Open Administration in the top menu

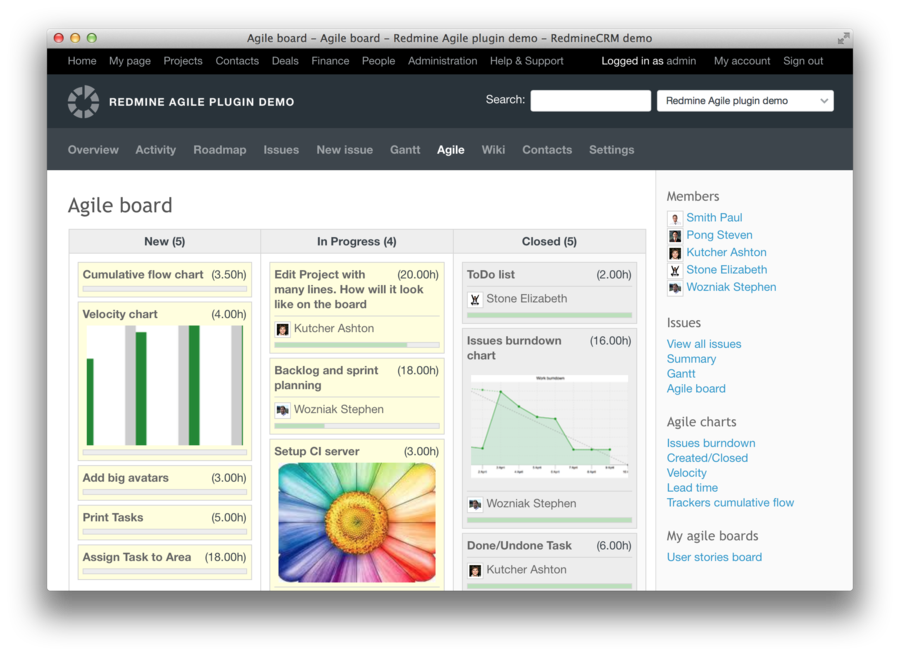tap(442, 61)
